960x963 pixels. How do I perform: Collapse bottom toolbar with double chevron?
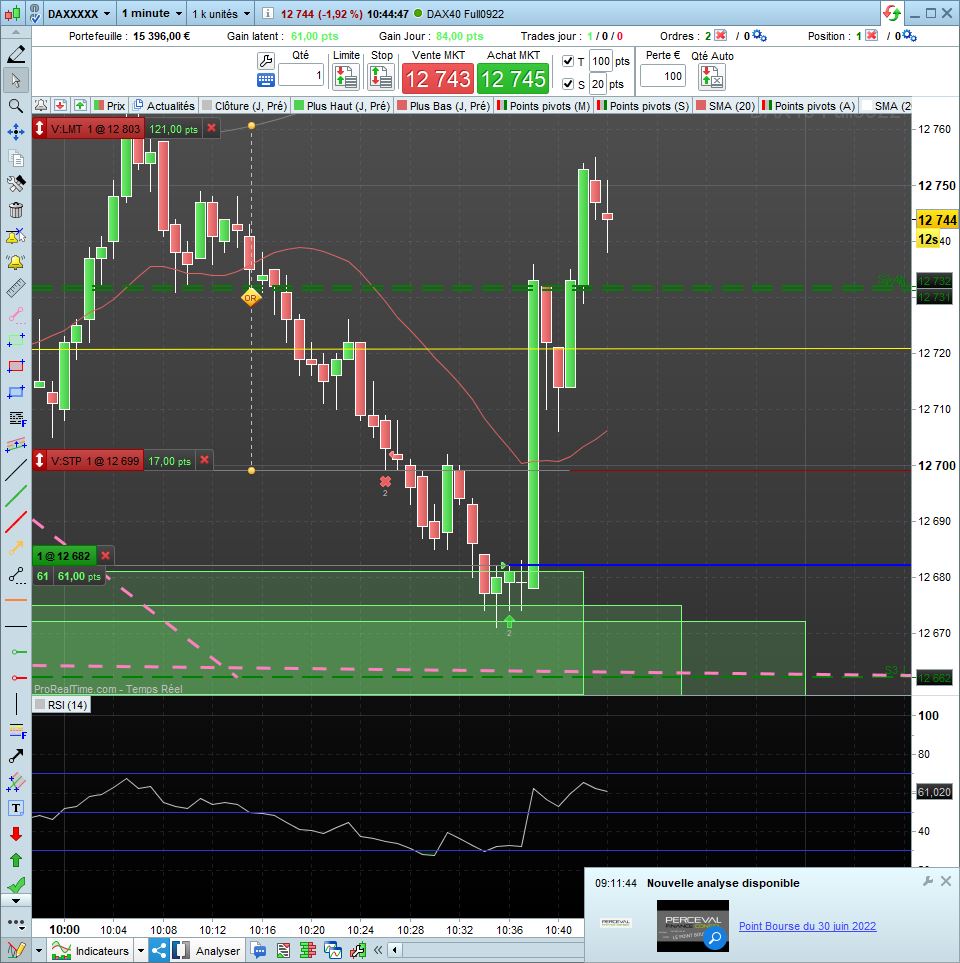tap(378, 951)
